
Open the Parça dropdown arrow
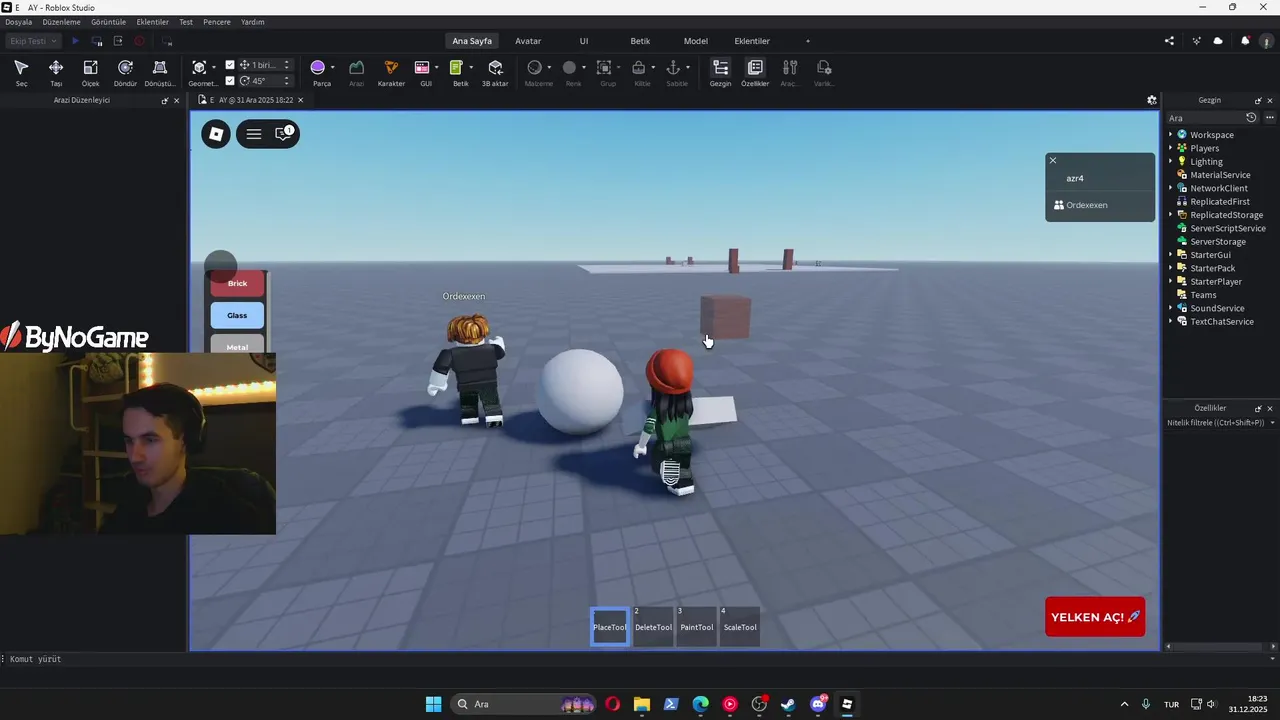click(332, 68)
